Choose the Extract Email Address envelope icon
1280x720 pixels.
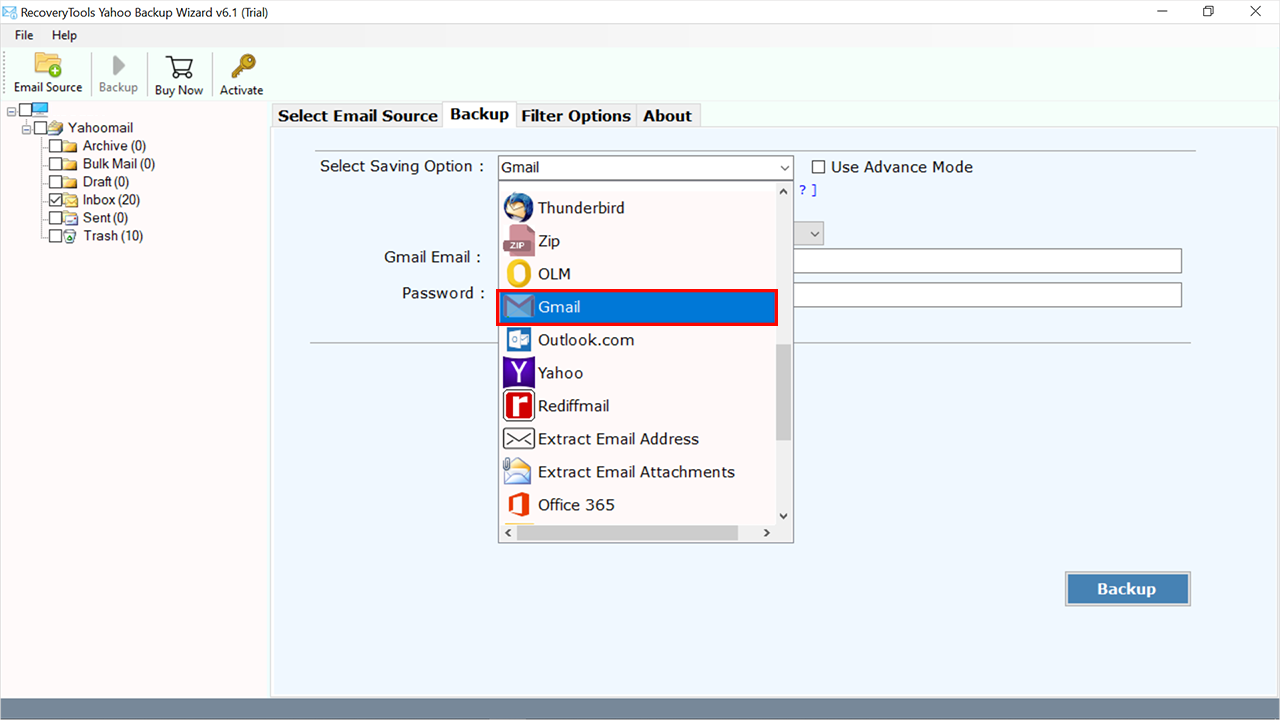tap(518, 439)
